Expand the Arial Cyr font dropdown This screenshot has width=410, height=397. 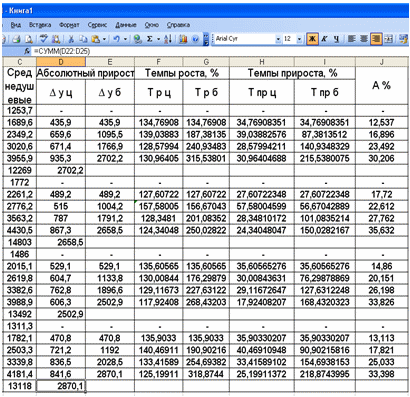click(x=278, y=39)
